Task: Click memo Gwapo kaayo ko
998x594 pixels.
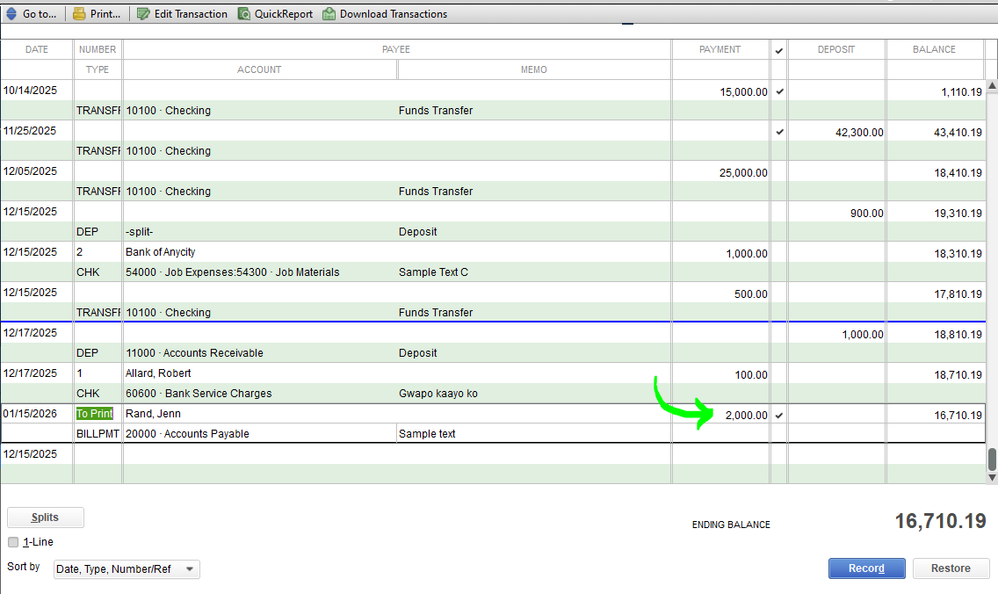Action: [438, 393]
